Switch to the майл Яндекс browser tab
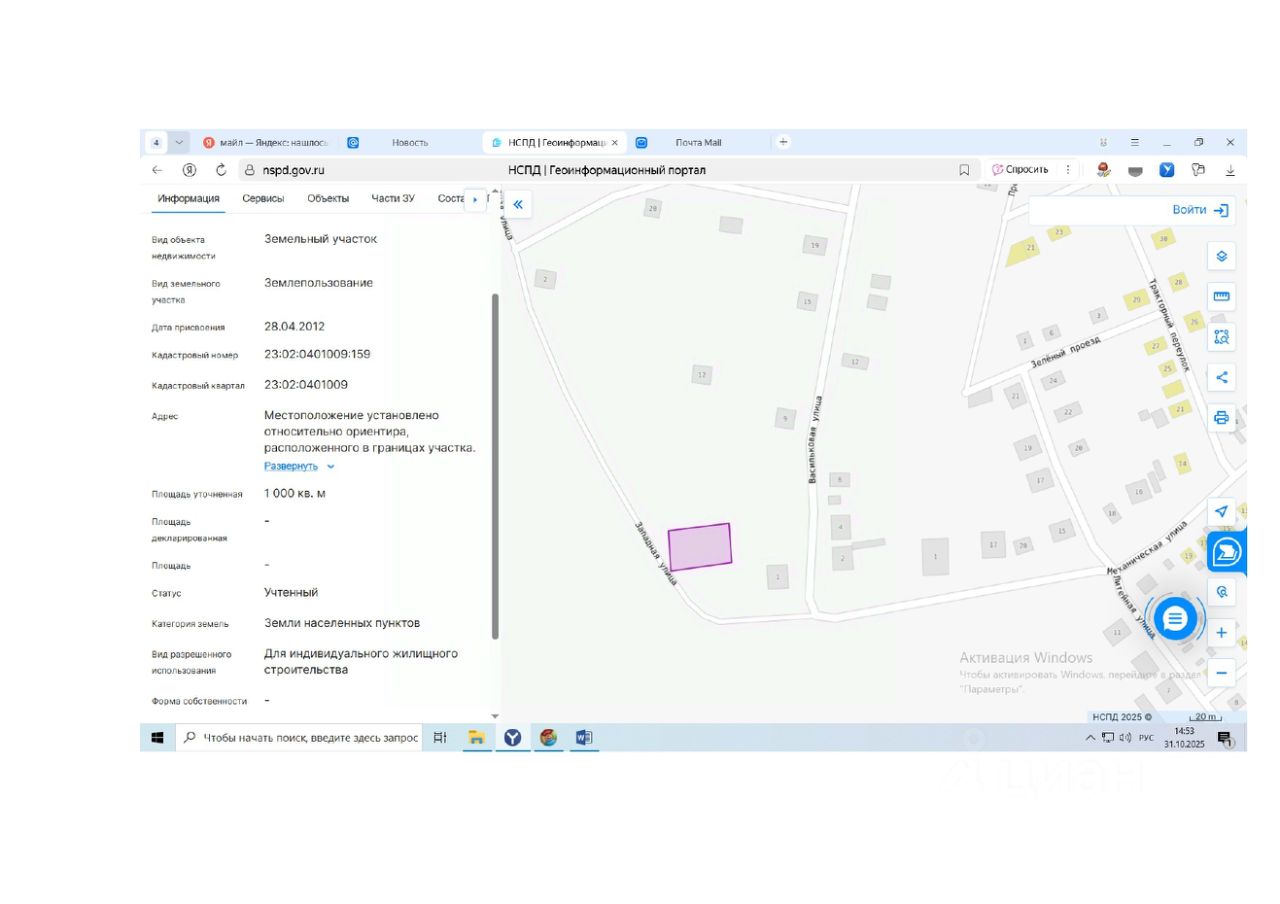1280x904 pixels. coord(265,142)
